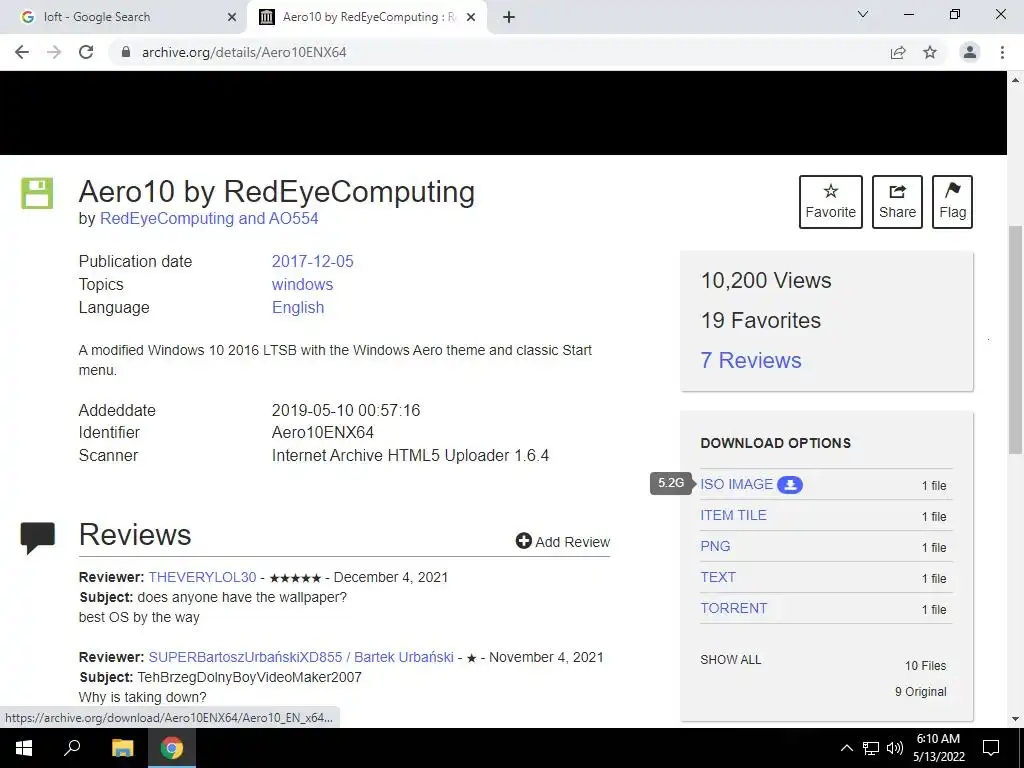Viewport: 1024px width, 768px height.
Task: Open the English language link
Action: tap(298, 307)
